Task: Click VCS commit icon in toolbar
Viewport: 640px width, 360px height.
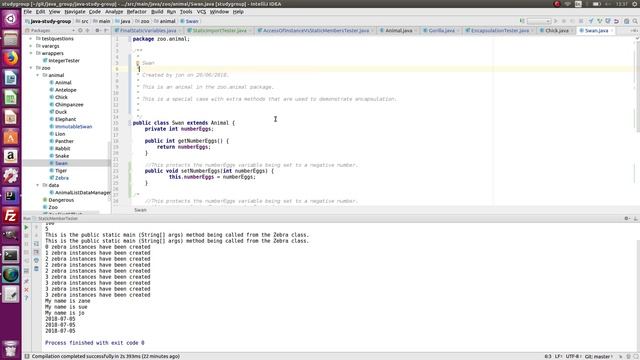Action: [600, 21]
